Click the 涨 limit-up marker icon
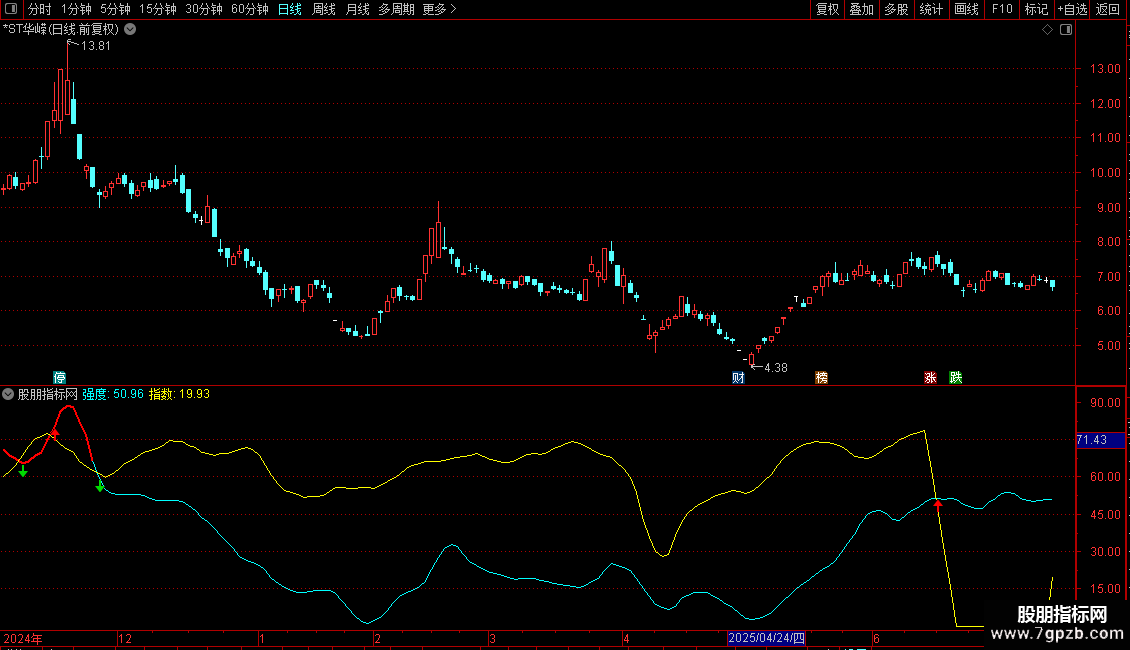The image size is (1130, 650). [x=930, y=378]
